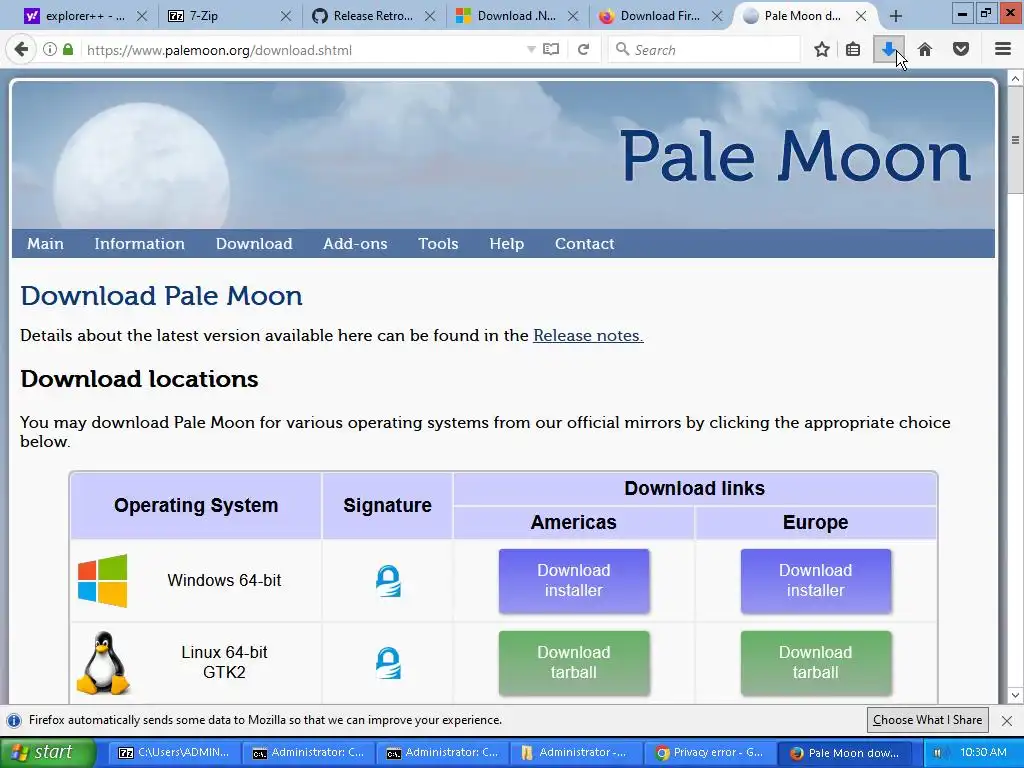1024x768 pixels.
Task: Close the Download .N... tab
Action: 573,16
